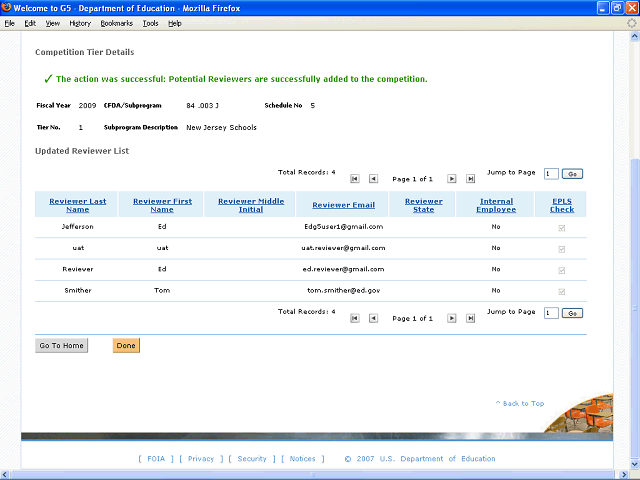Click the bottom last-page pagination icon
640x480 pixels.
[x=471, y=318]
